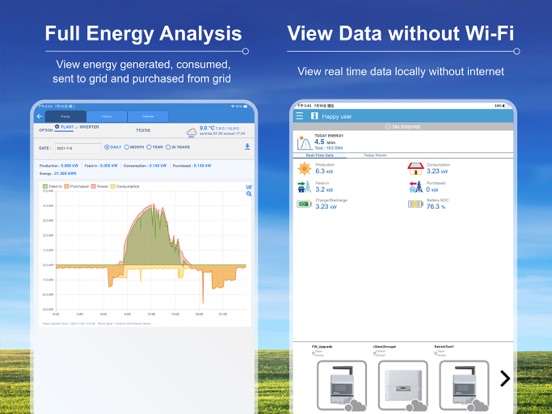Viewport: 552px width, 414px height.
Task: Click the green Charge/Discharge battery icon
Action: click(x=304, y=204)
